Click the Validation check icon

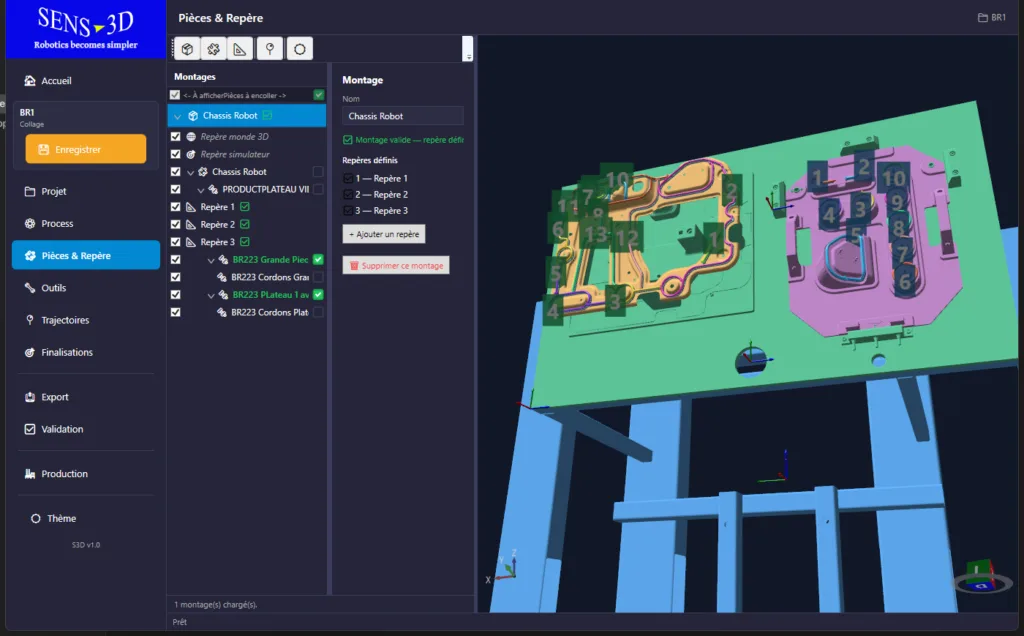(x=29, y=429)
